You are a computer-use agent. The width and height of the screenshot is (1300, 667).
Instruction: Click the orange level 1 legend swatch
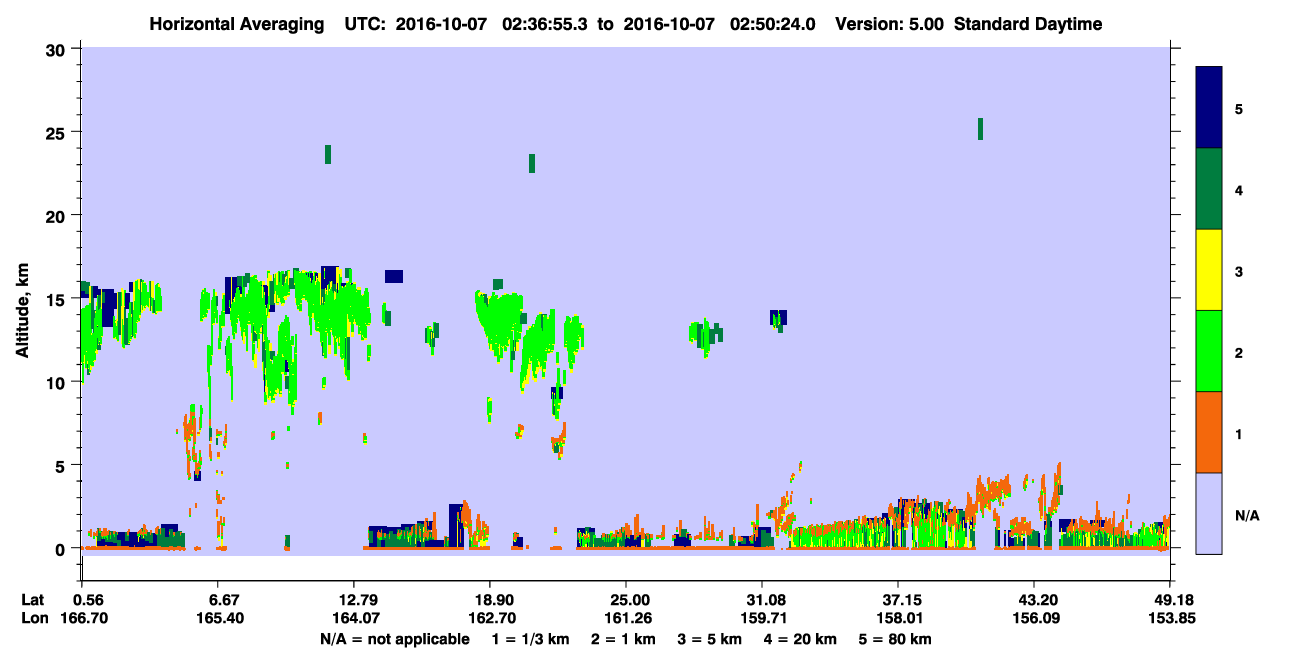pos(1209,432)
